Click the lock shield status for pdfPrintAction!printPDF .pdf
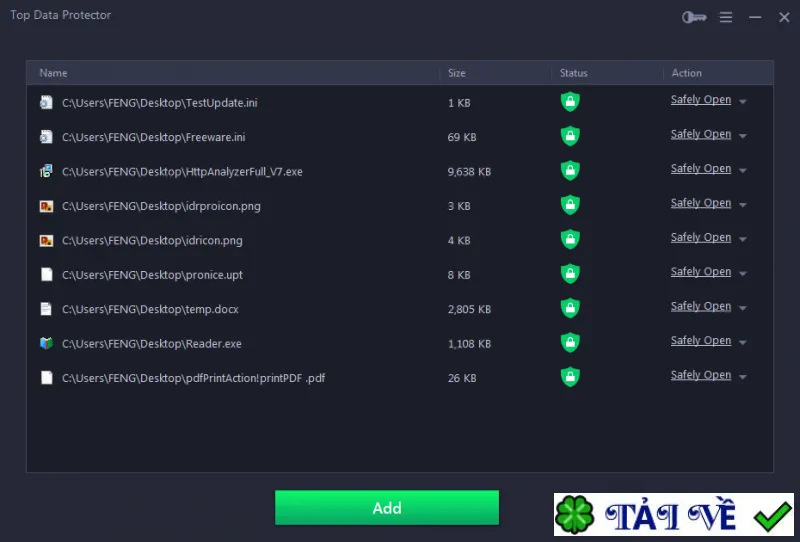 (x=570, y=377)
